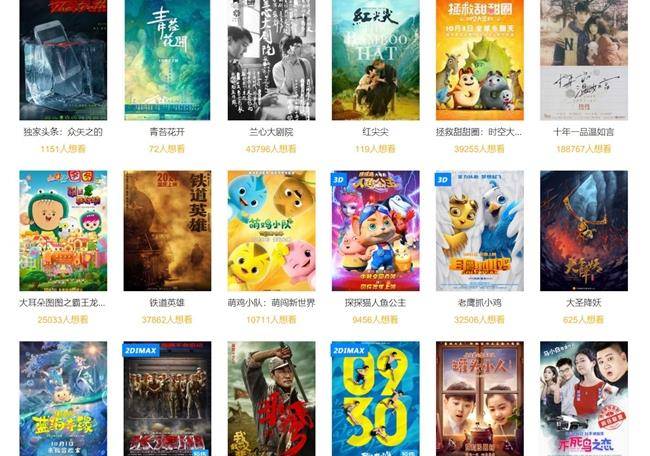This screenshot has width=650, height=456.
Task: Click the 188767人想看 count label
Action: [584, 148]
